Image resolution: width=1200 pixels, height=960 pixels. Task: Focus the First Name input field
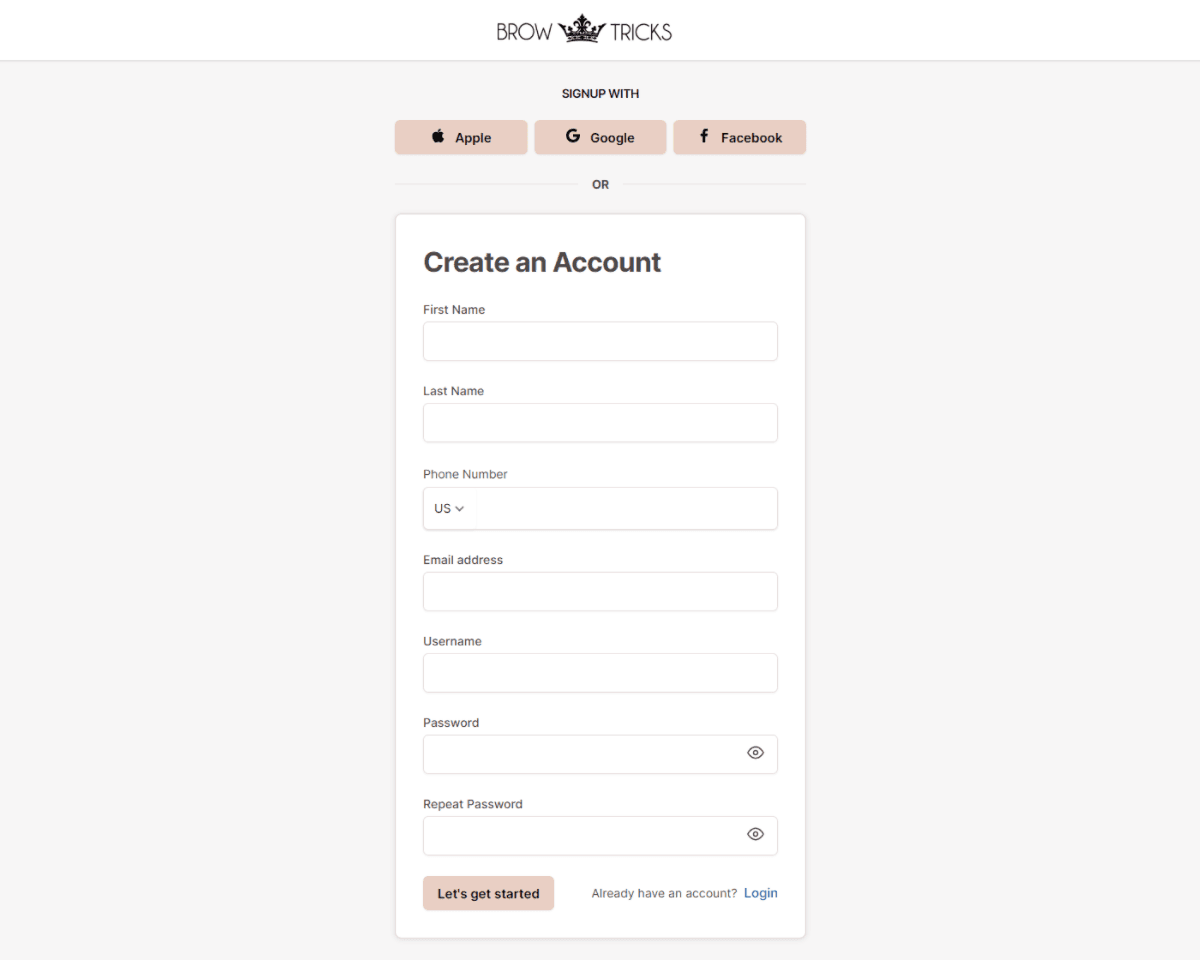click(x=600, y=341)
